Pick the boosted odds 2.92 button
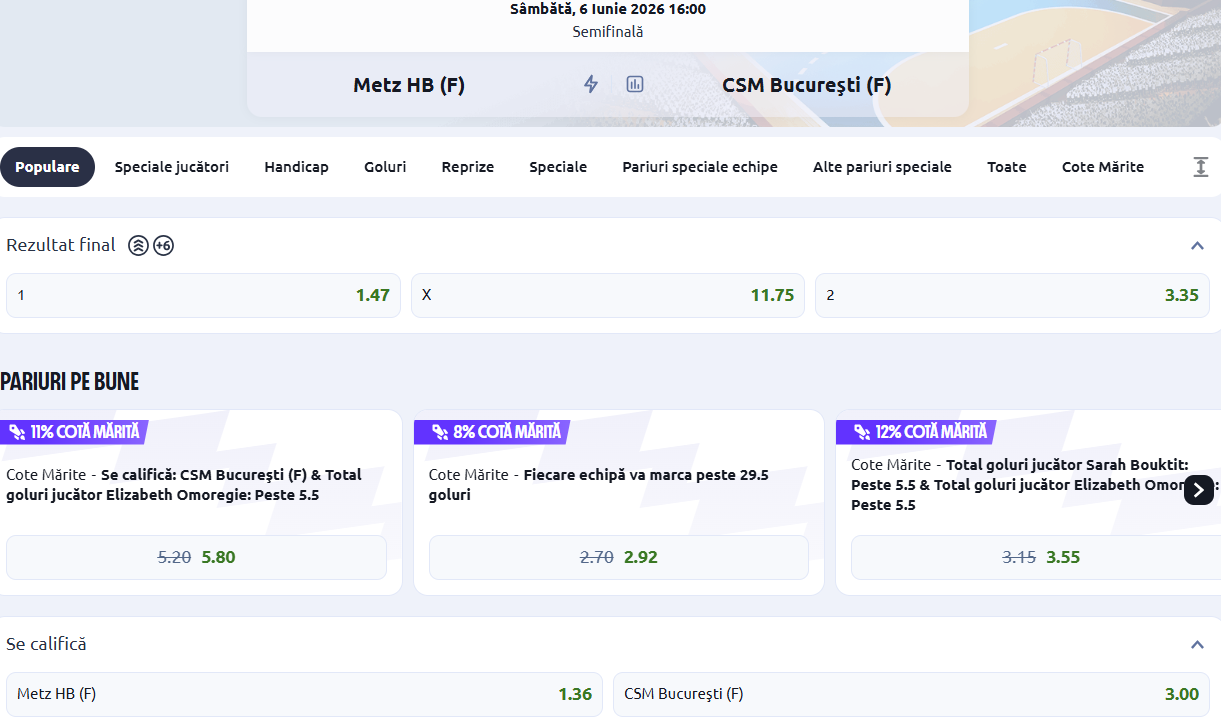 (x=619, y=557)
